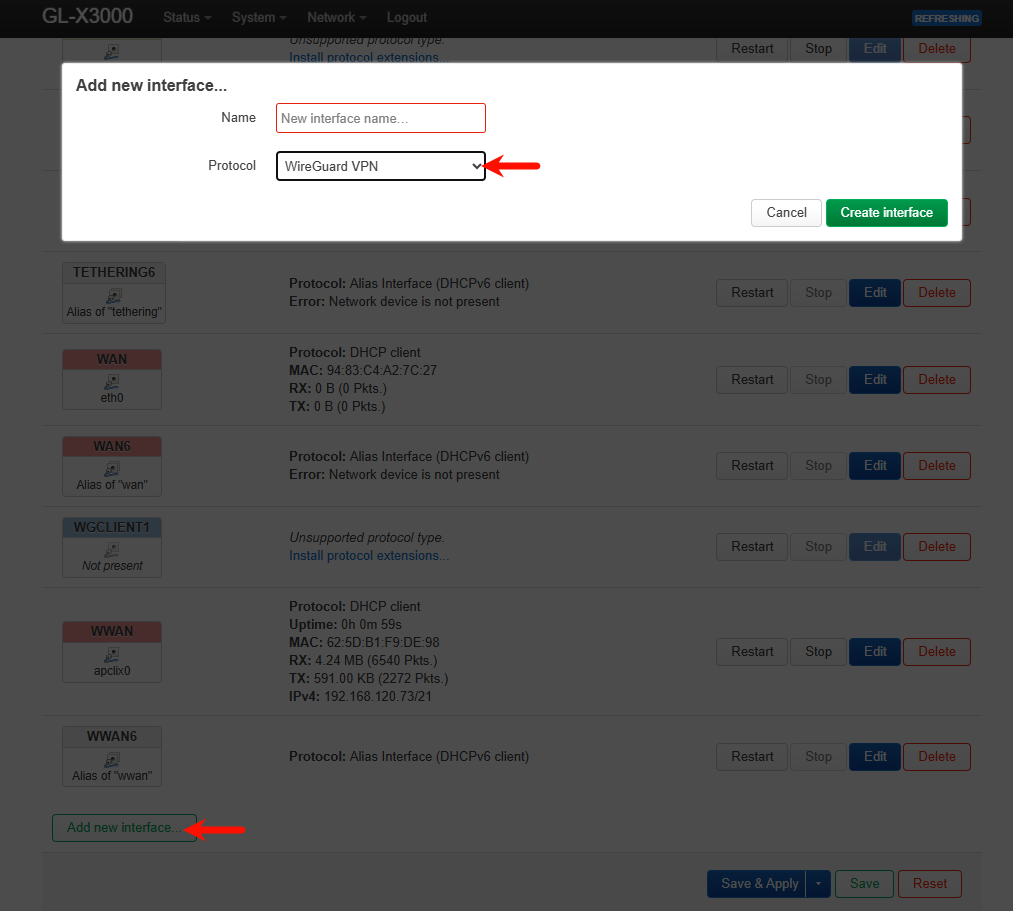
Task: Click the WWAN apclix0 device icon
Action: tap(112, 654)
